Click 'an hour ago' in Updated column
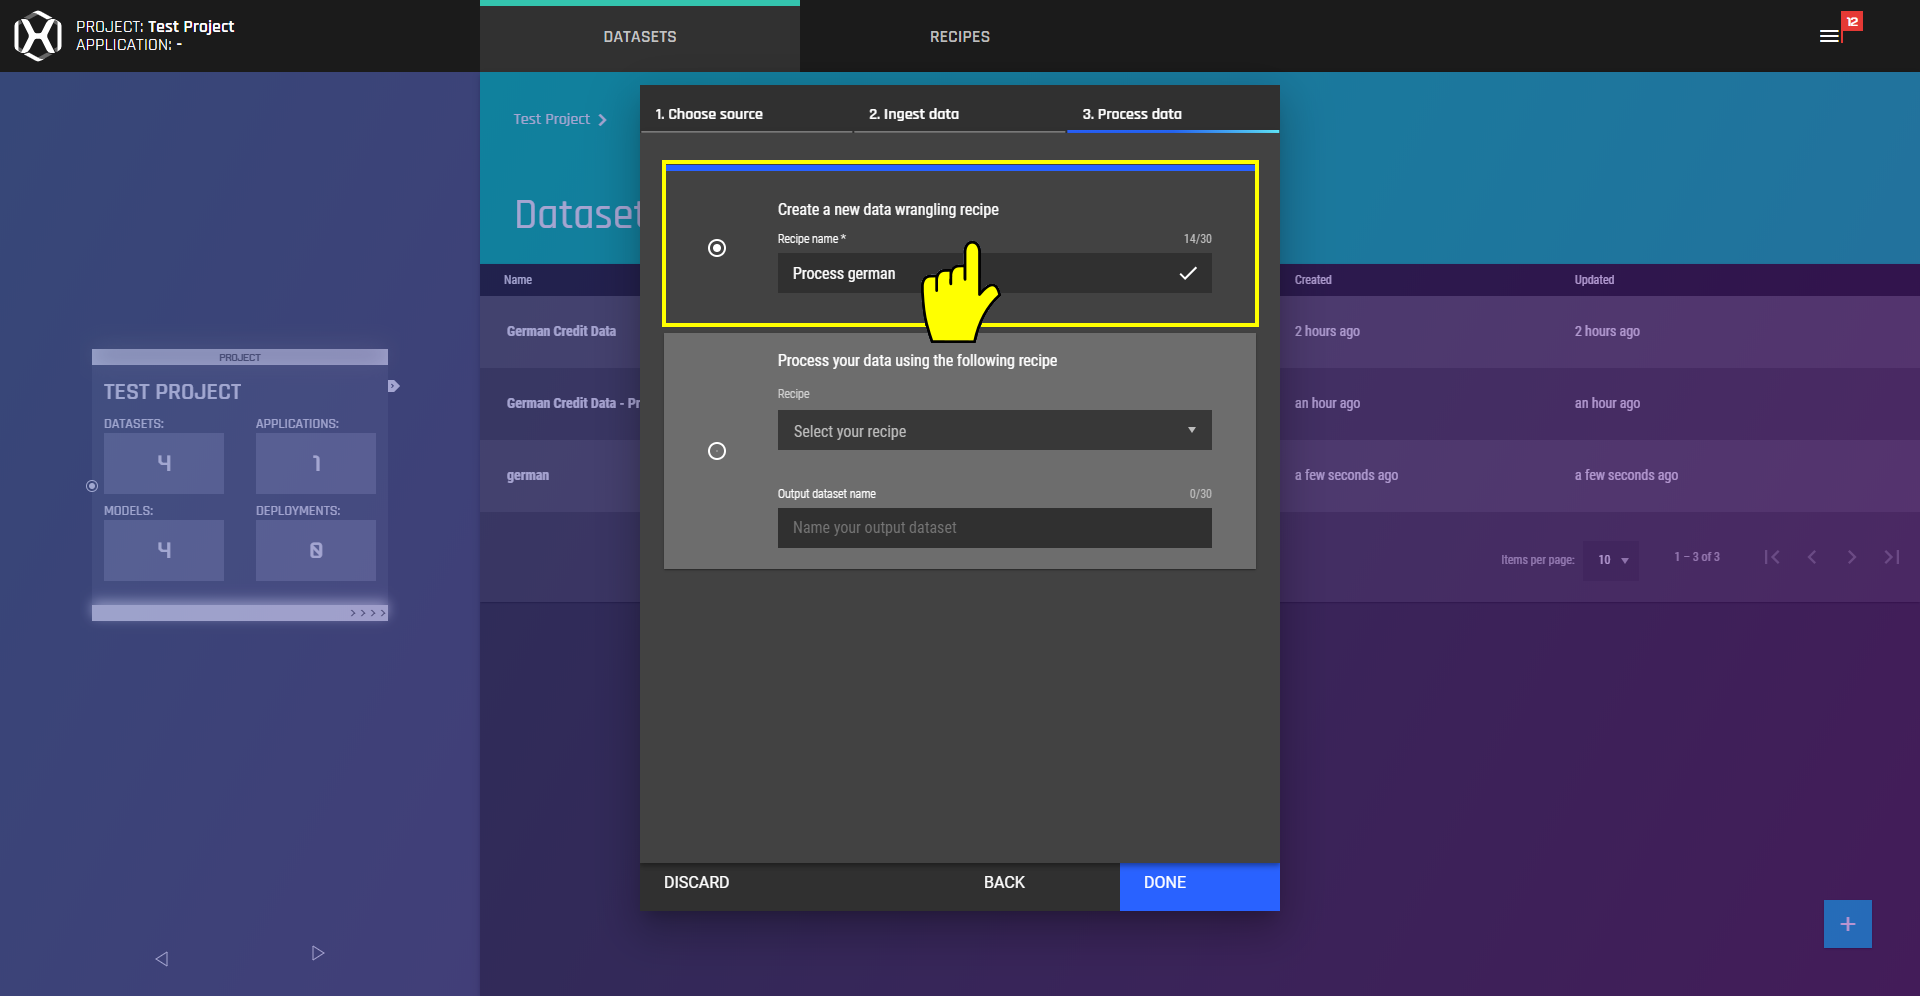 pos(1607,403)
